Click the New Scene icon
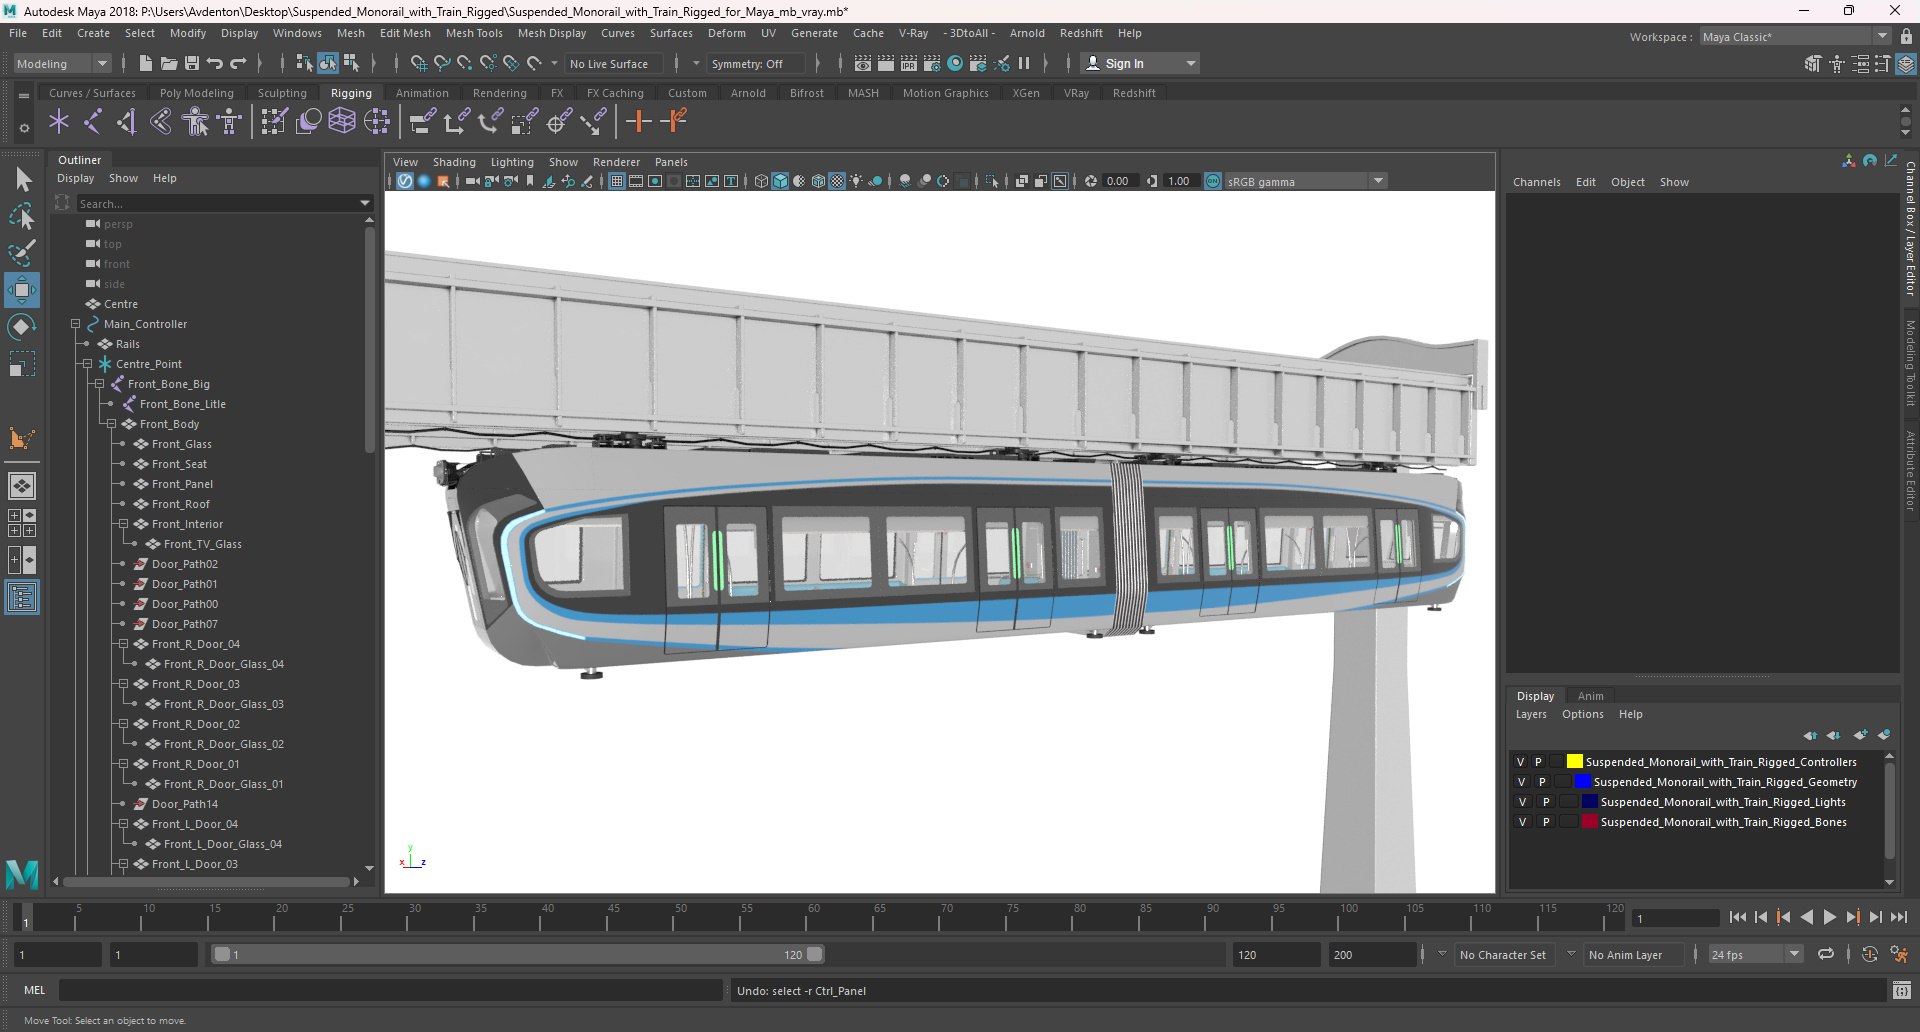Viewport: 1920px width, 1032px height. pos(146,63)
